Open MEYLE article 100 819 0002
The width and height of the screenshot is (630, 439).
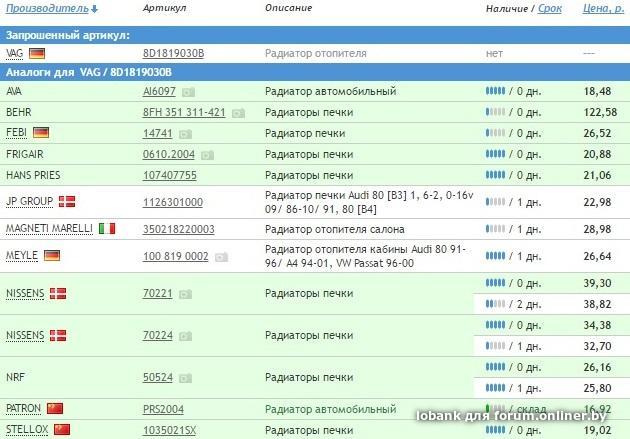tap(176, 256)
